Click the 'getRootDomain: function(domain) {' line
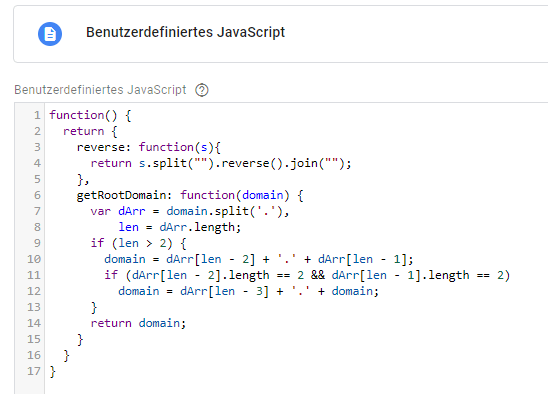Viewport: 548px width, 394px height. click(x=190, y=195)
